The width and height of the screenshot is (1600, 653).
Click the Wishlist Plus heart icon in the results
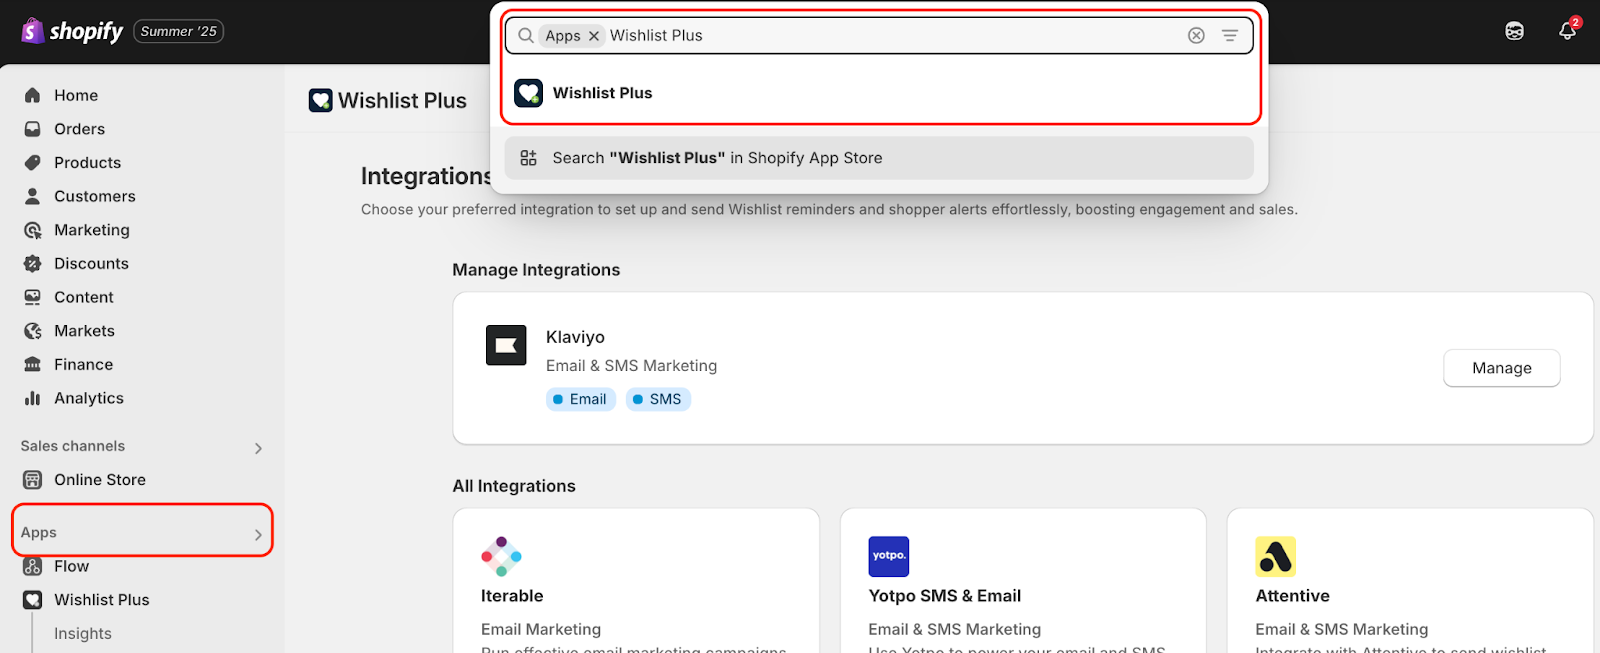pos(528,93)
